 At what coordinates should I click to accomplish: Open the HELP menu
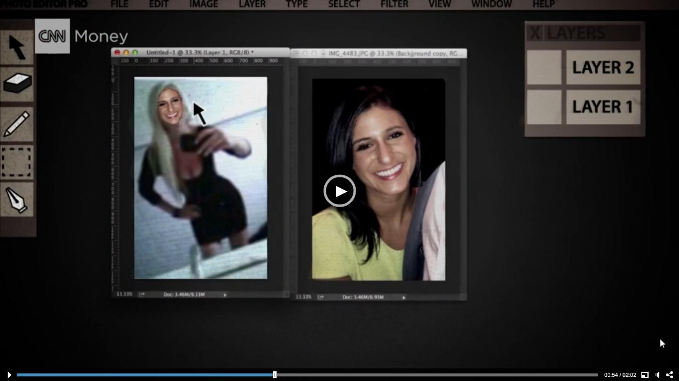[543, 4]
